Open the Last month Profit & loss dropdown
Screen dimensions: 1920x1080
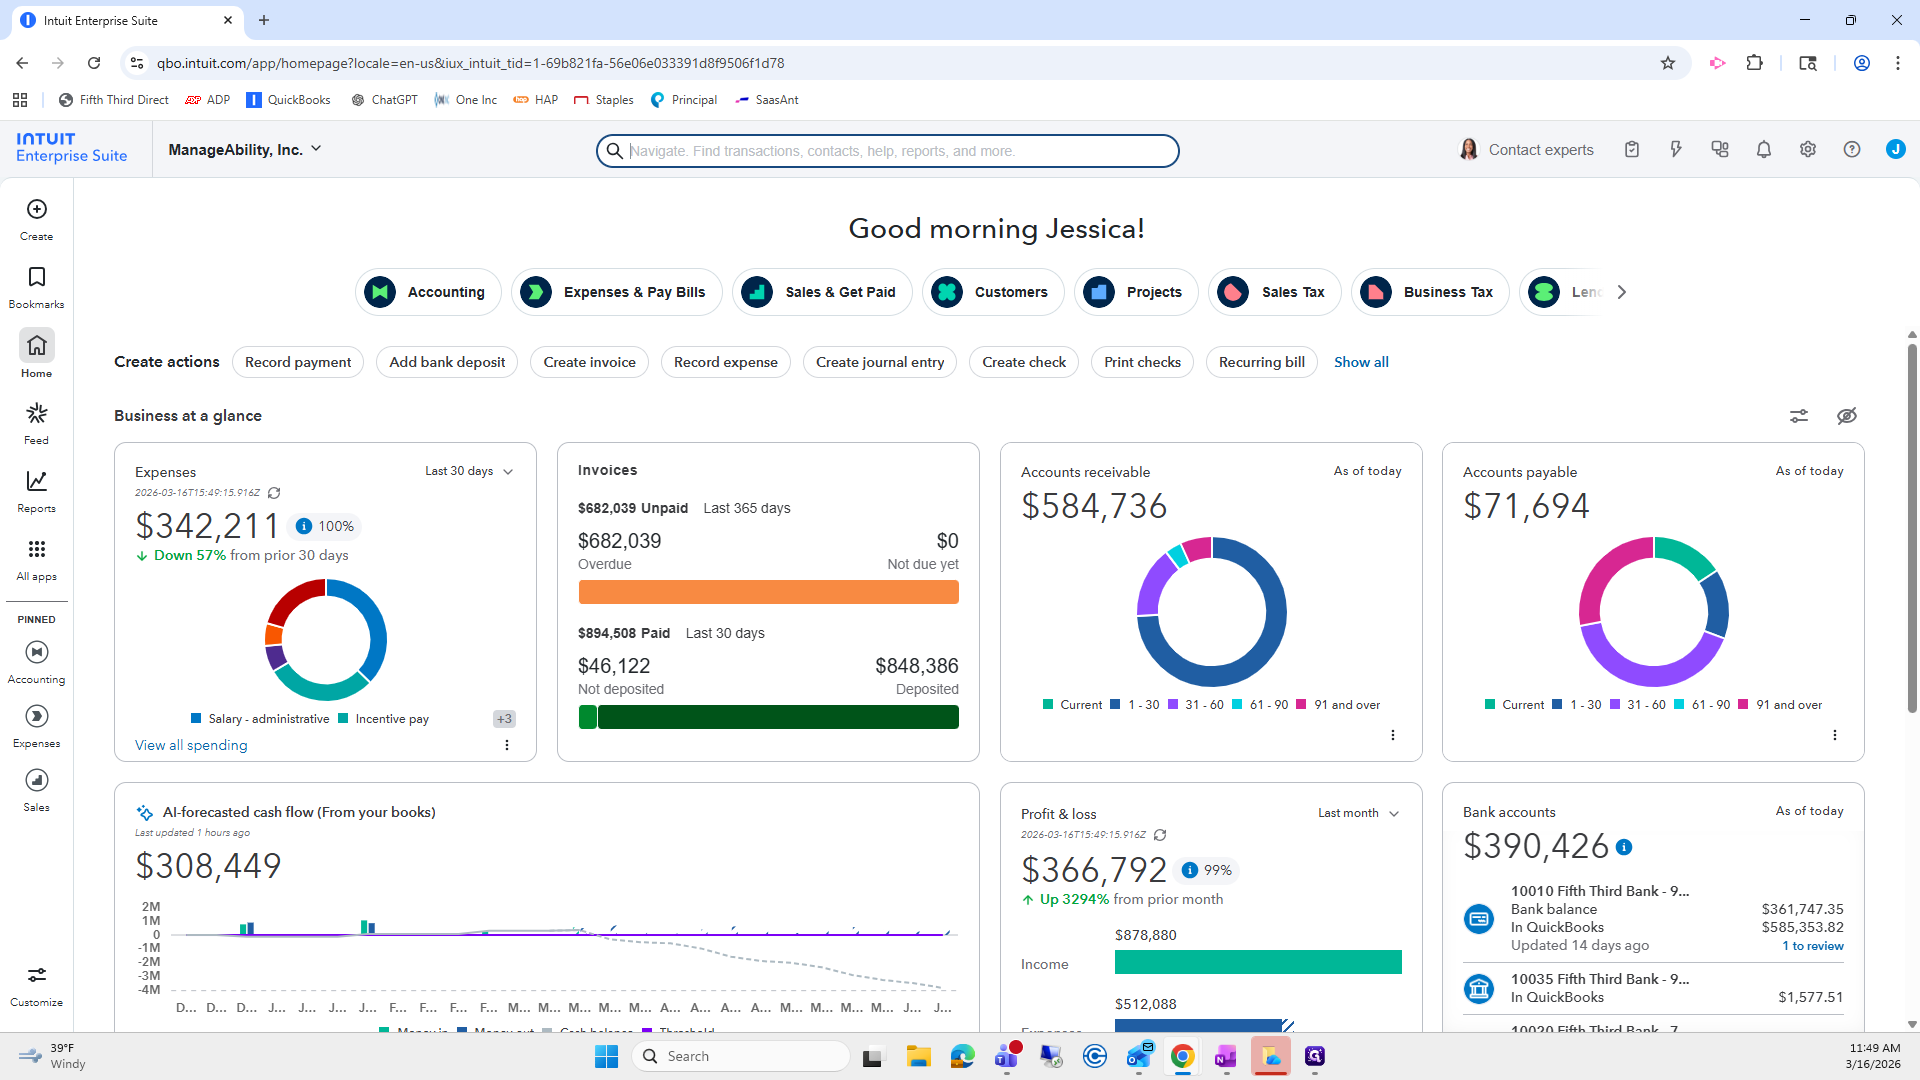1358,814
